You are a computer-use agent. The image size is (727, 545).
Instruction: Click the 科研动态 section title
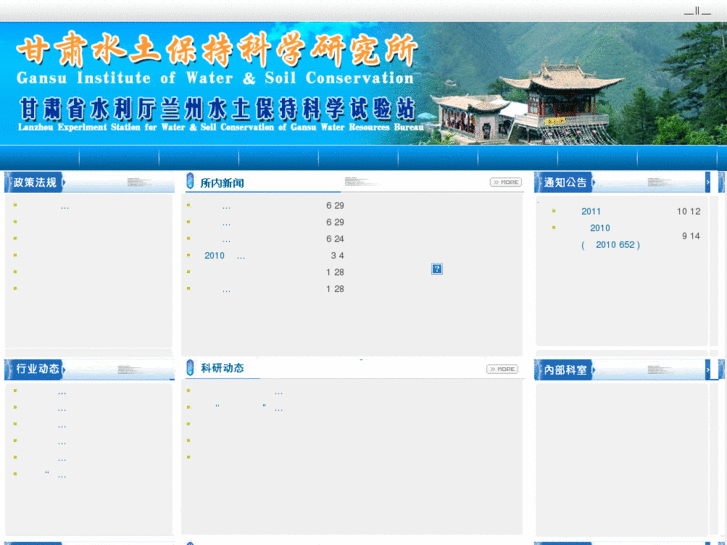(x=222, y=368)
